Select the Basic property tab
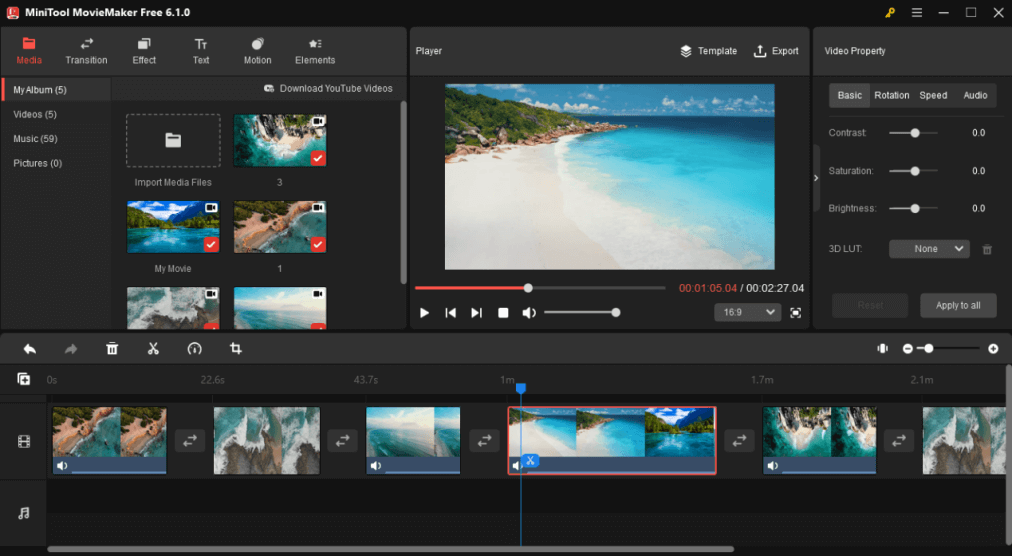1012x556 pixels. tap(849, 96)
